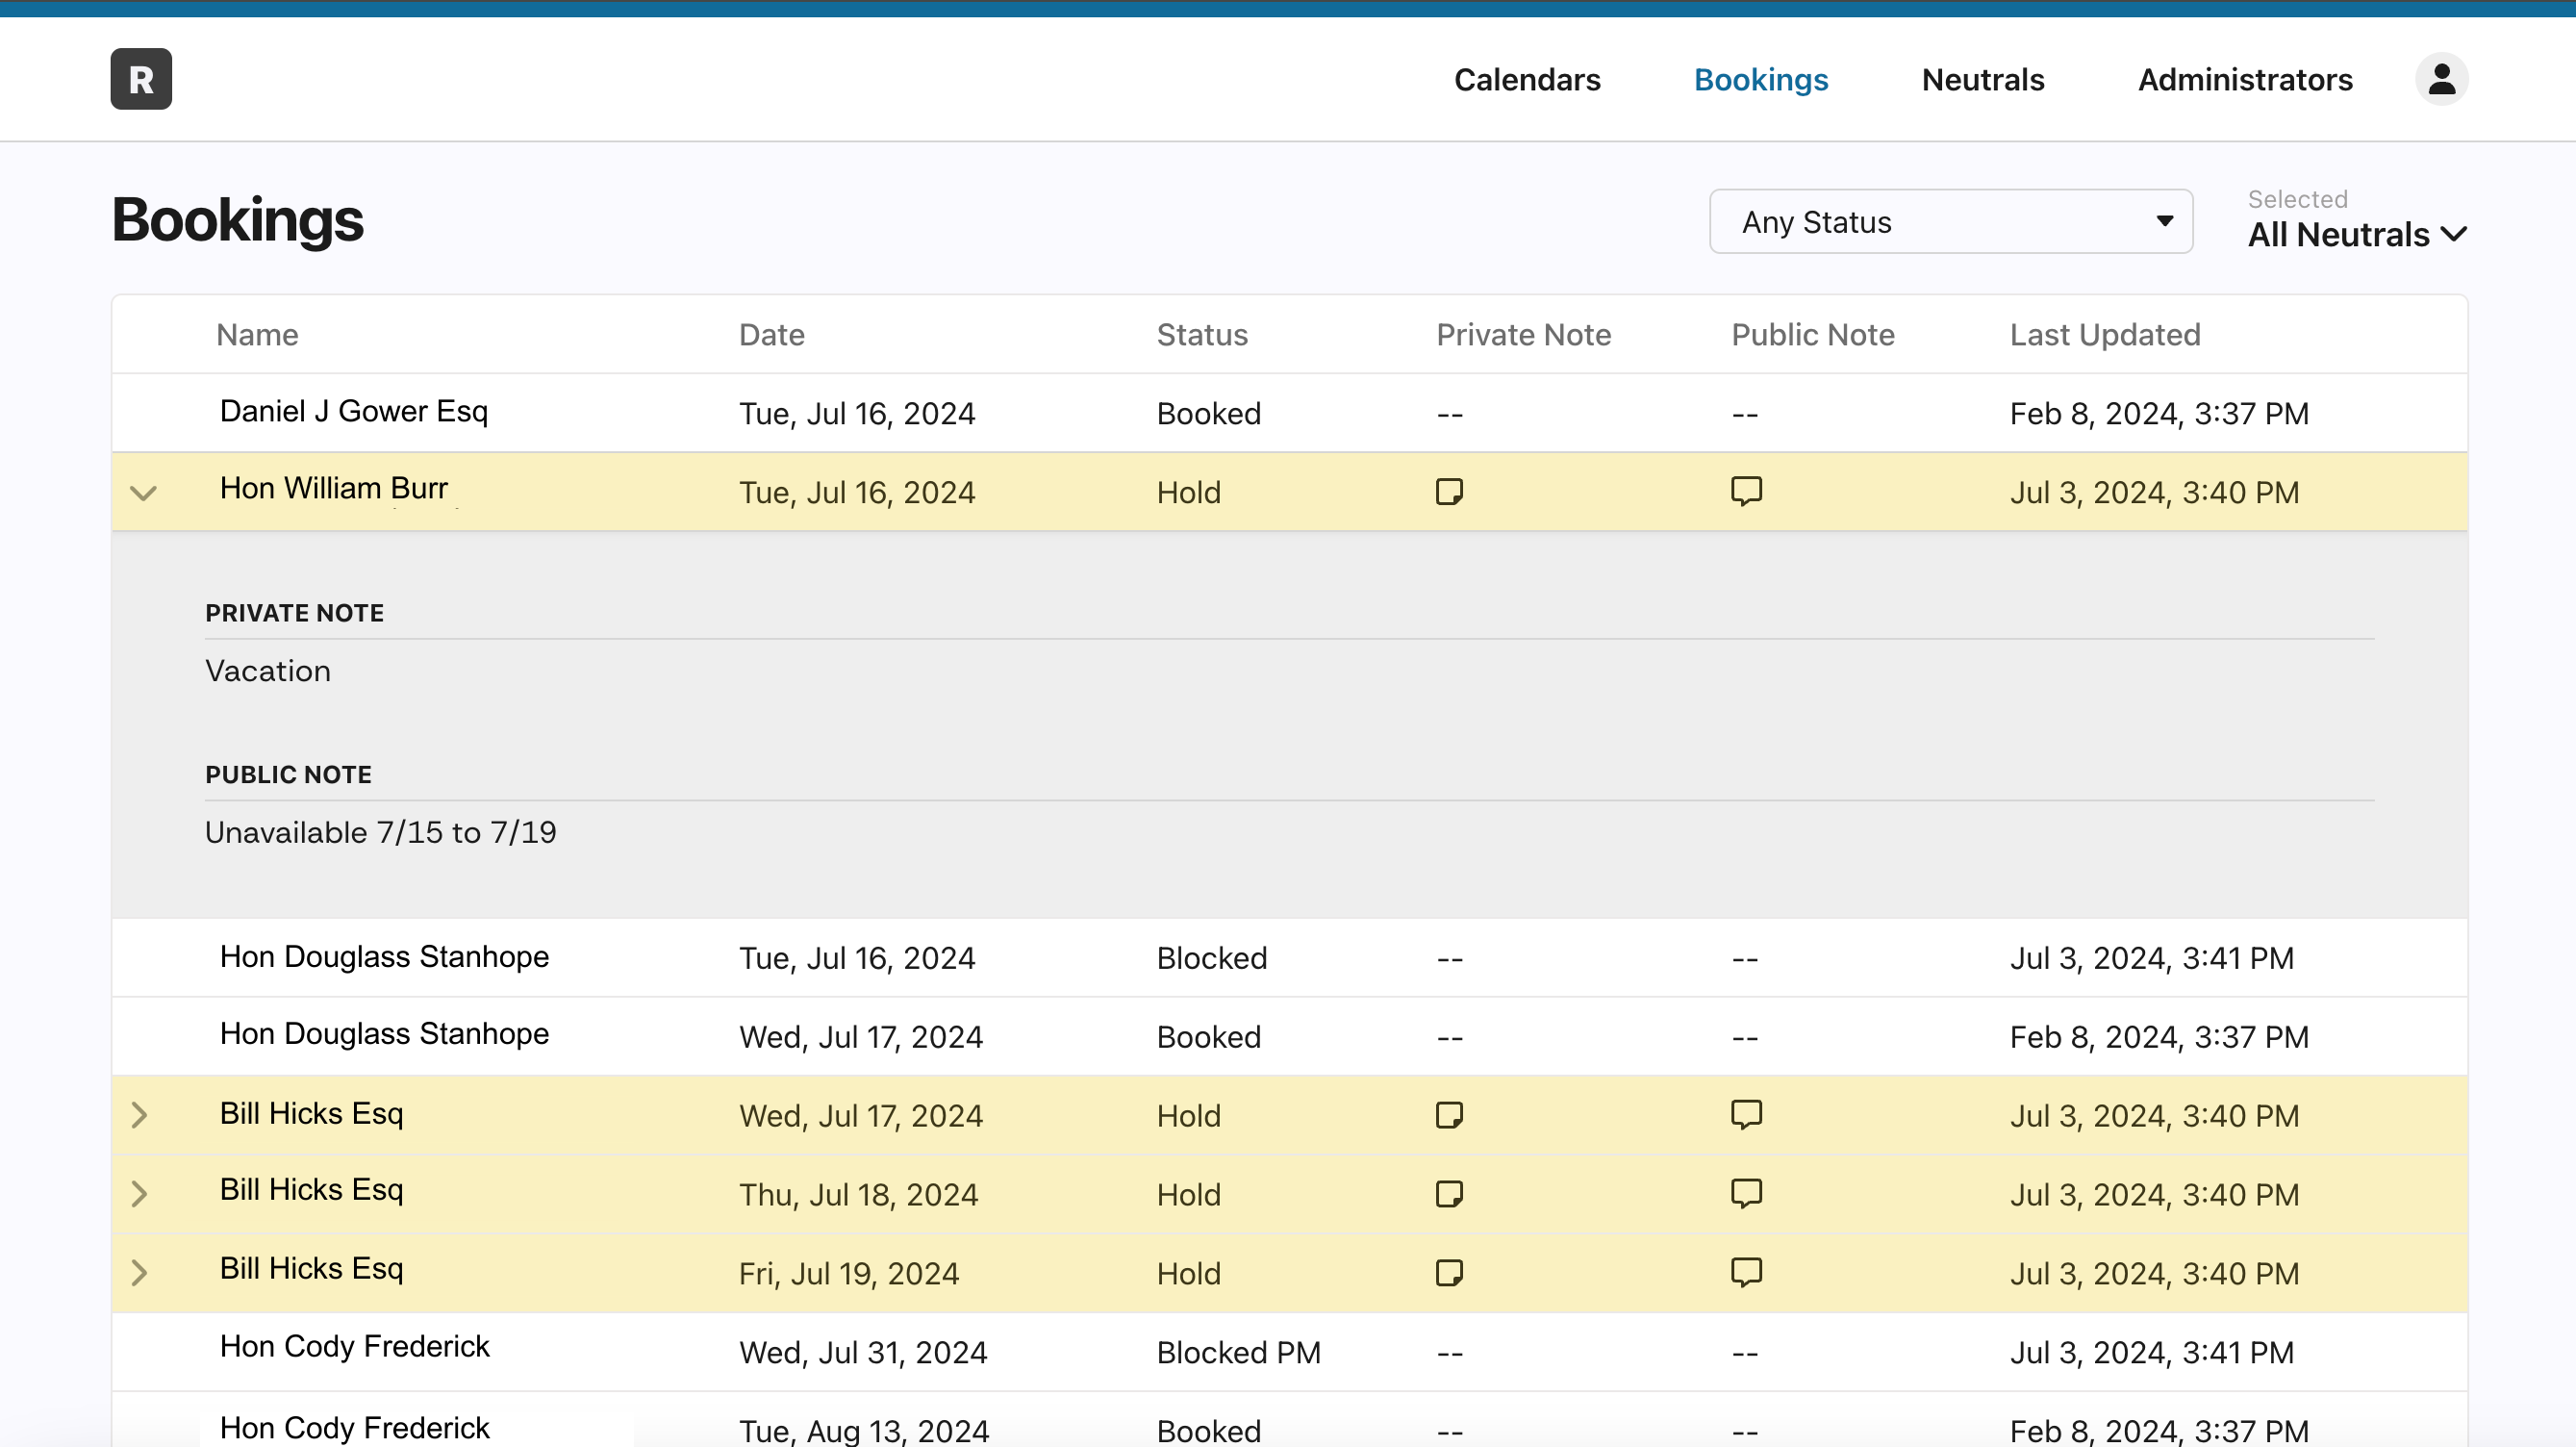
Task: Click the Unavailable 7/15 to 7/19 note
Action: (380, 832)
